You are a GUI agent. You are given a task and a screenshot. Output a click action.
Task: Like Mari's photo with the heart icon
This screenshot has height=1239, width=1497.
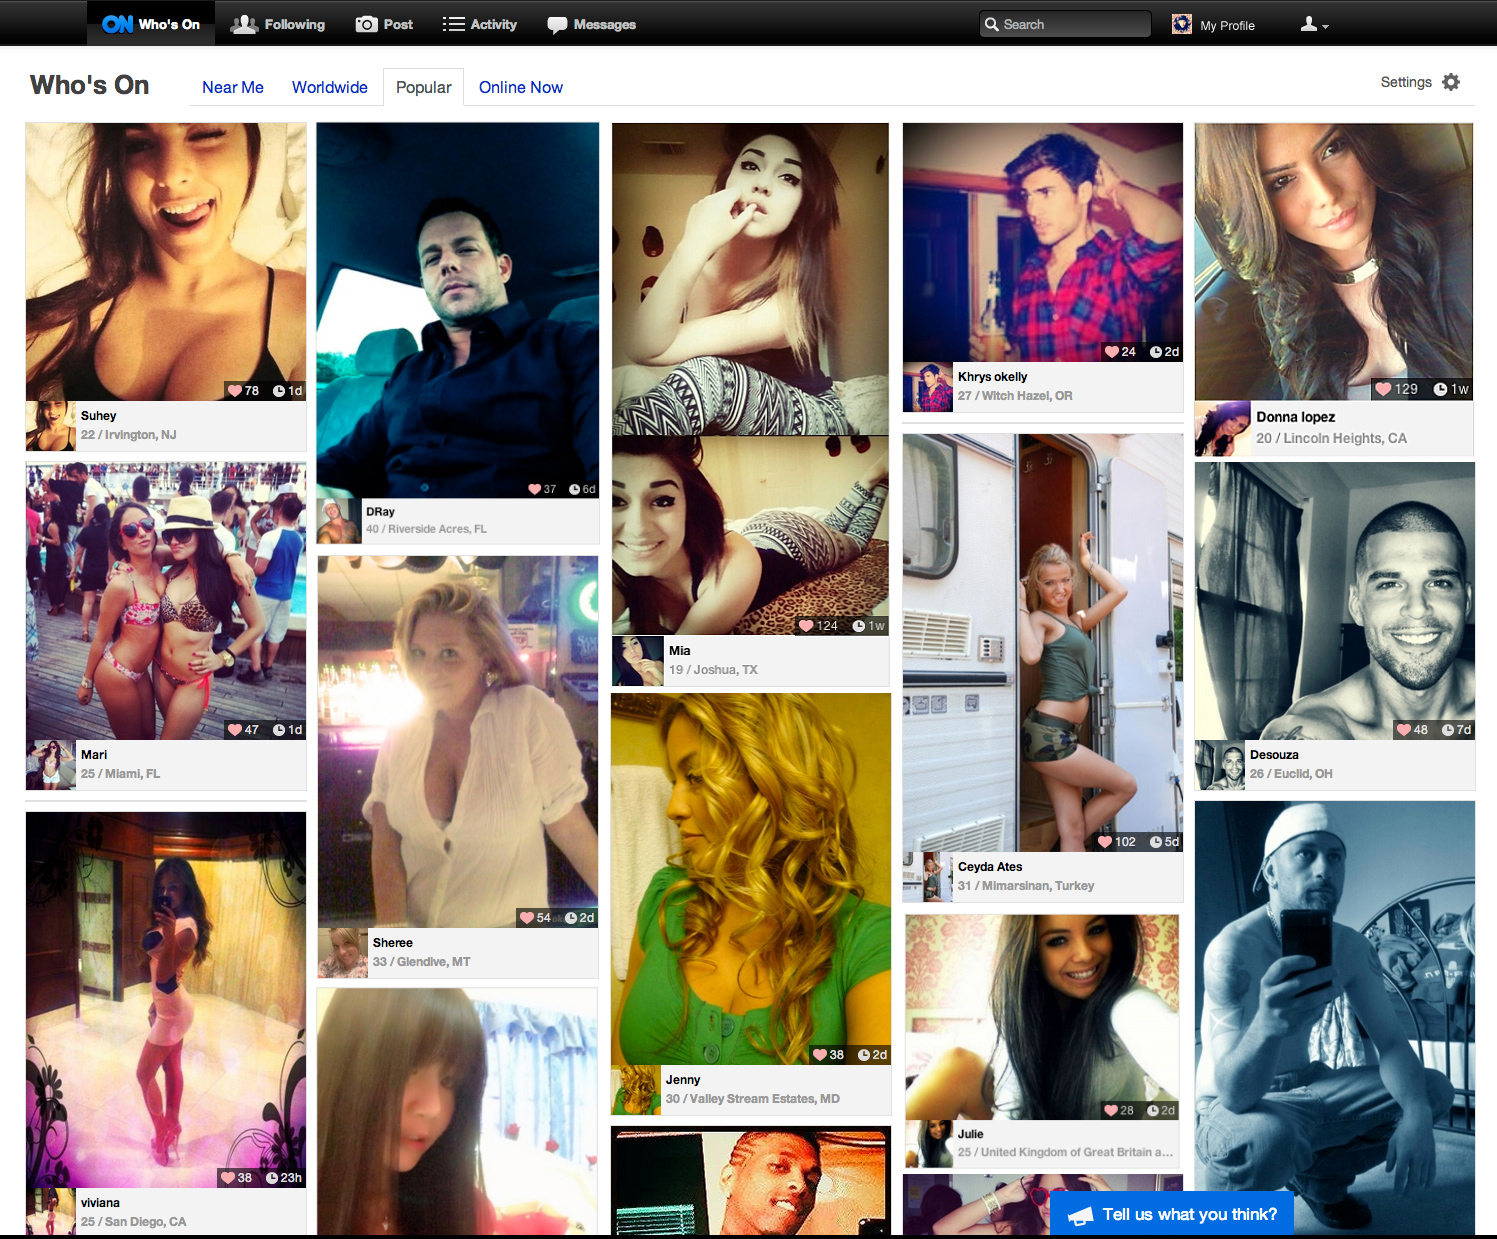point(235,730)
